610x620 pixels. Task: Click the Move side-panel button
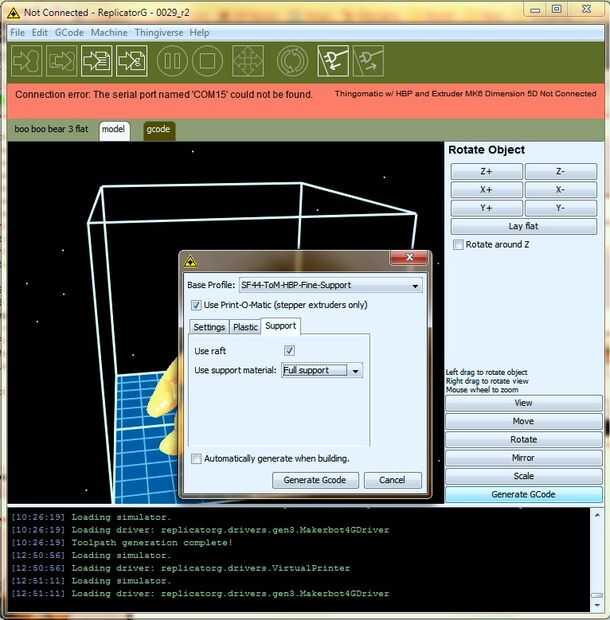tap(523, 421)
